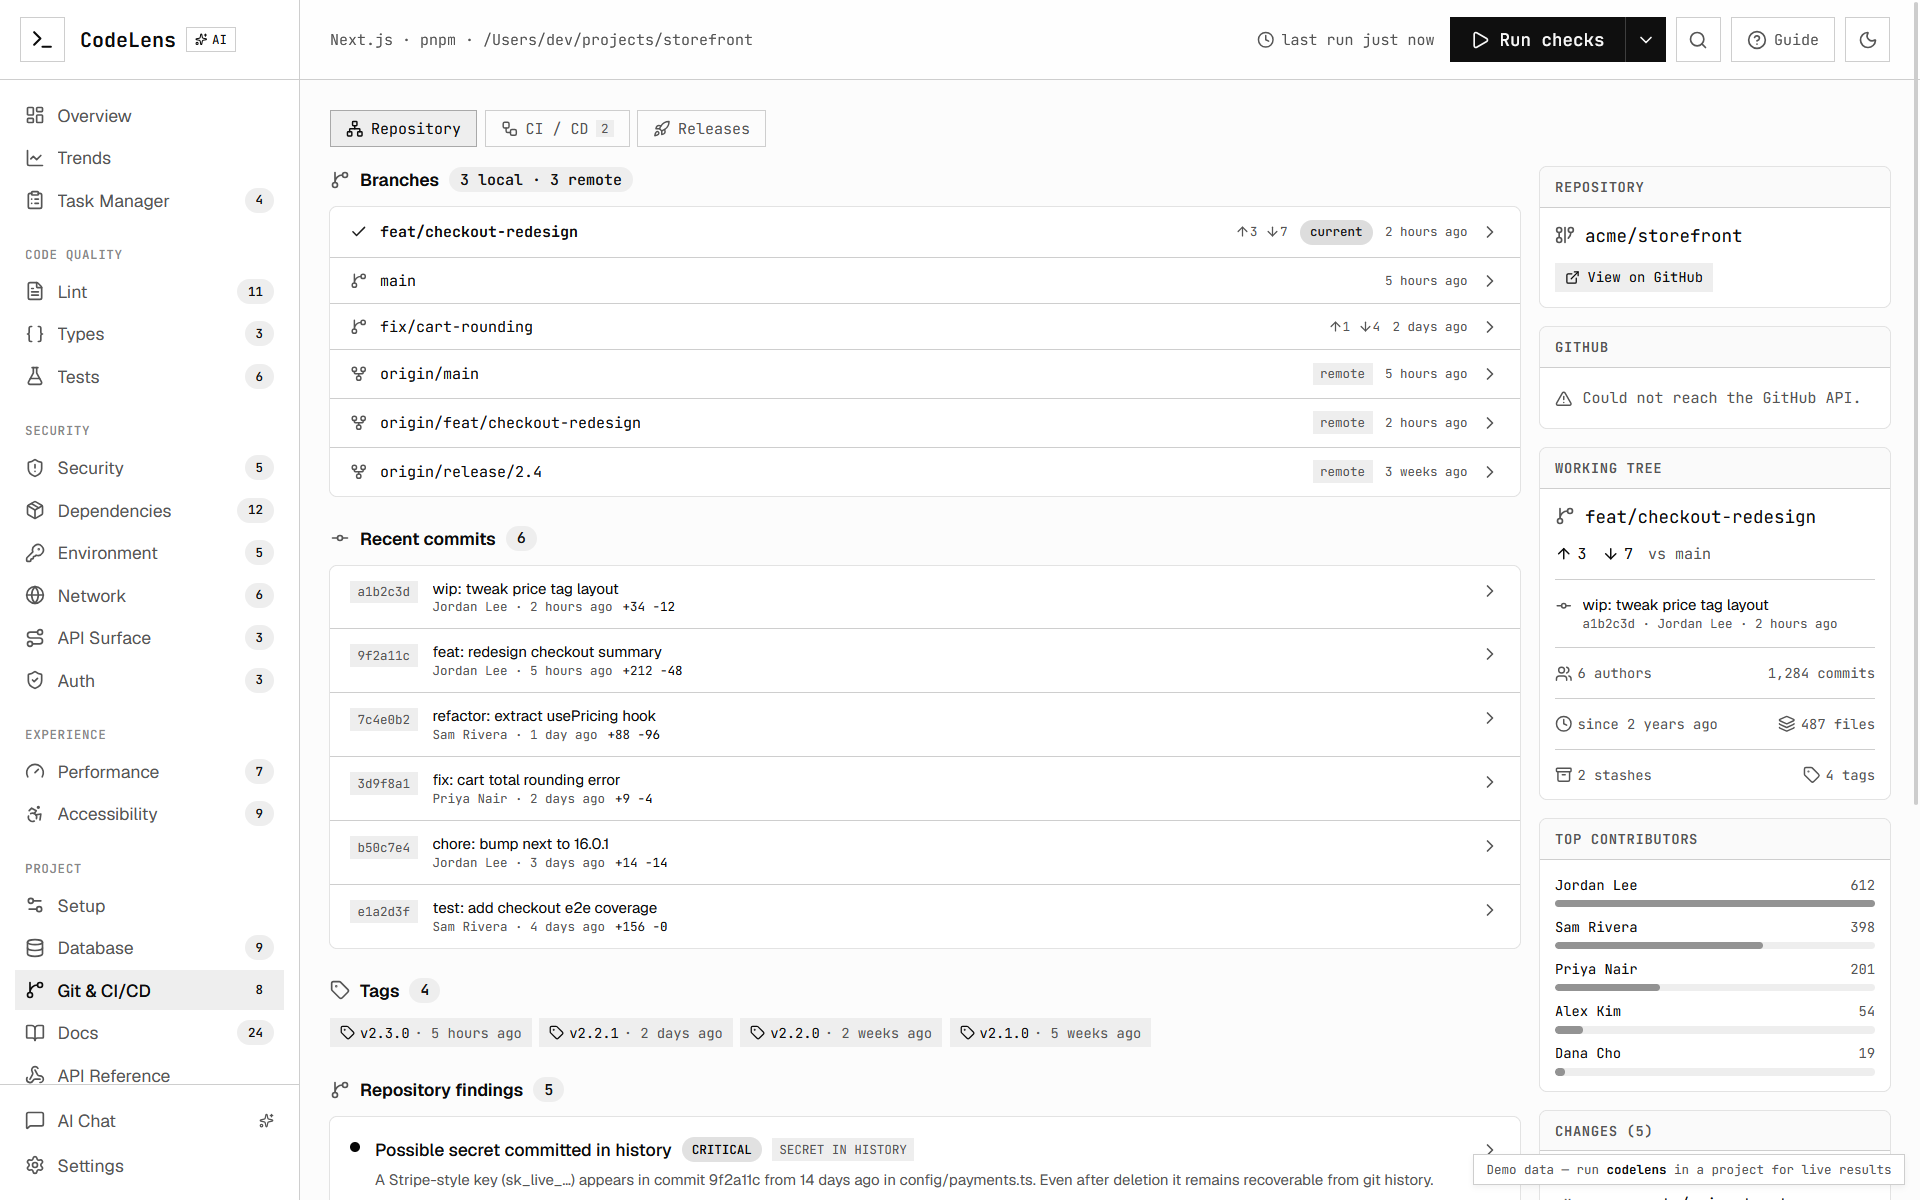1920x1200 pixels.
Task: Click the API Surface route icon
Action: (35, 637)
